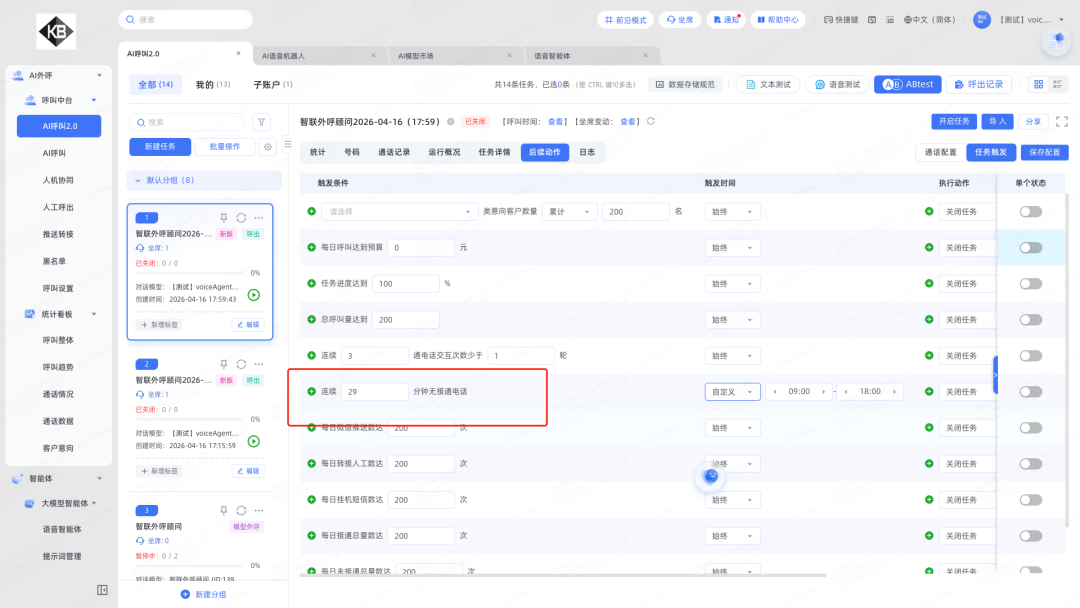Viewport: 1080px width, 608px height.
Task: Collapse the 默认分组 (8) group
Action: tap(139, 180)
